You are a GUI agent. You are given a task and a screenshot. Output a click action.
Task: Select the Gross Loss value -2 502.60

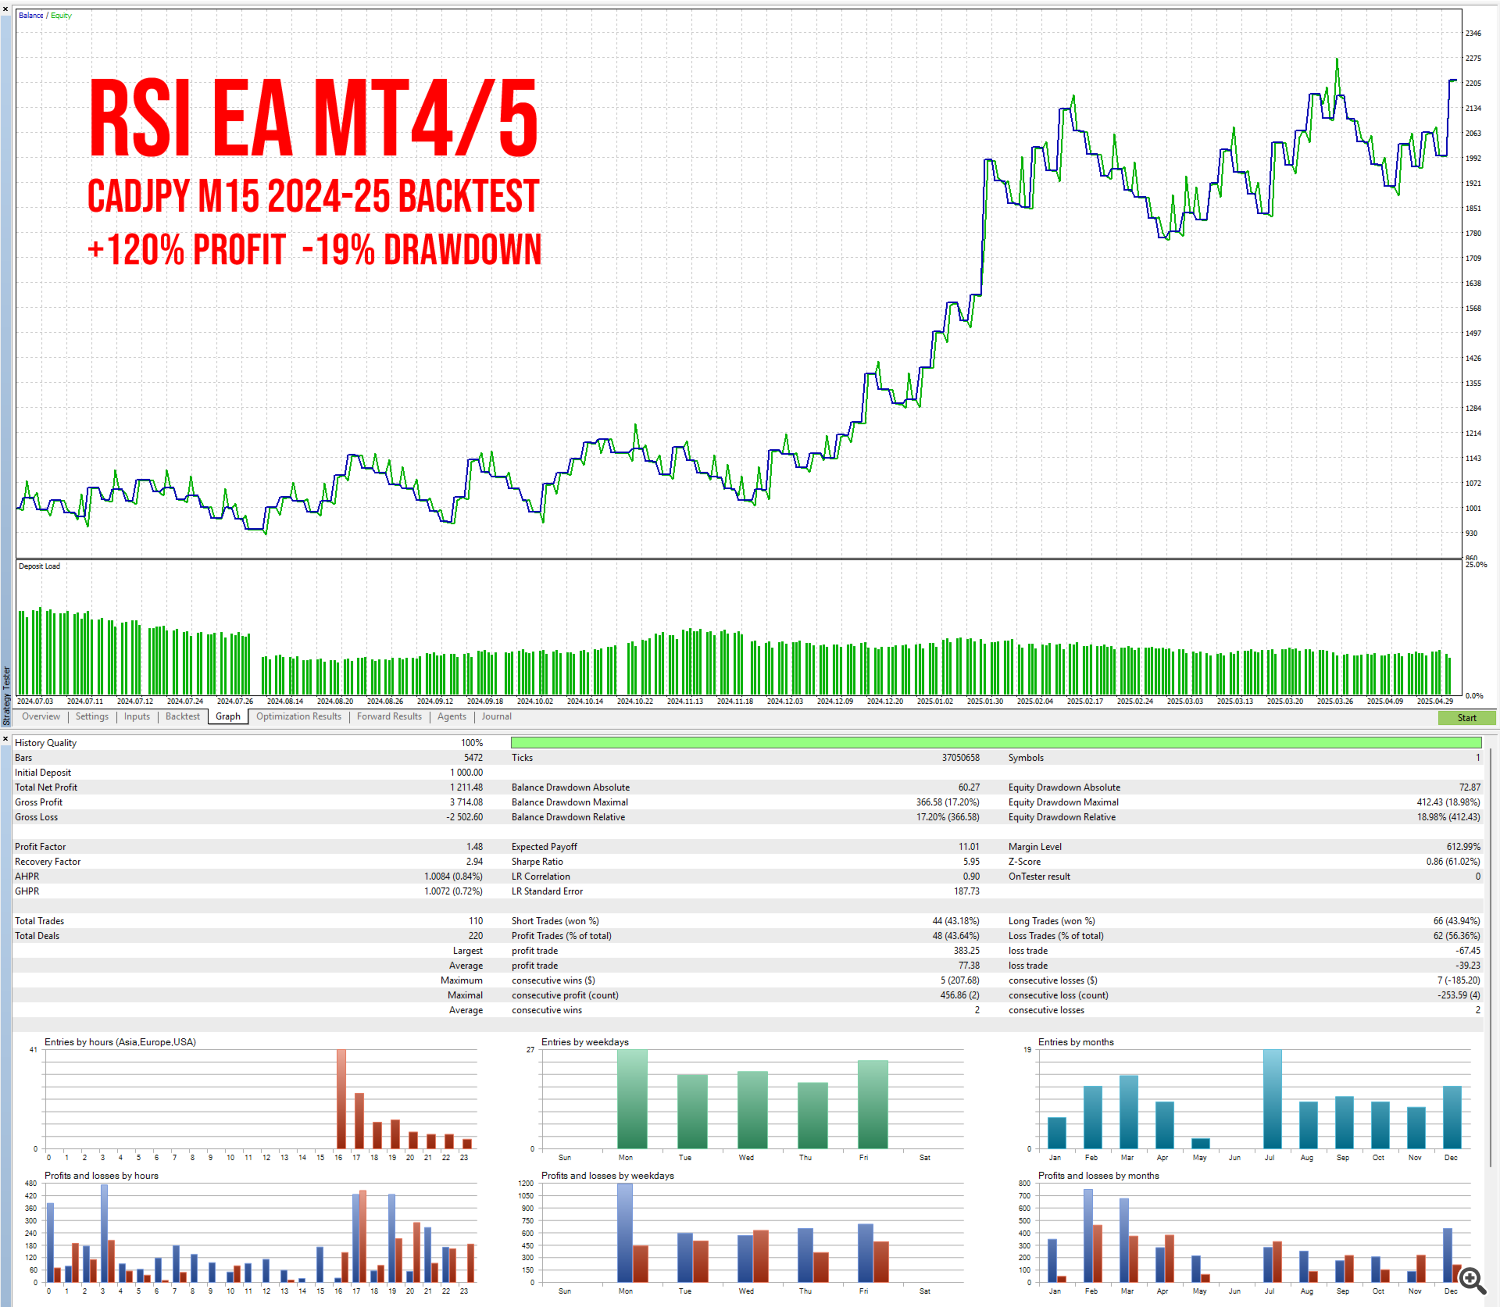coord(464,817)
